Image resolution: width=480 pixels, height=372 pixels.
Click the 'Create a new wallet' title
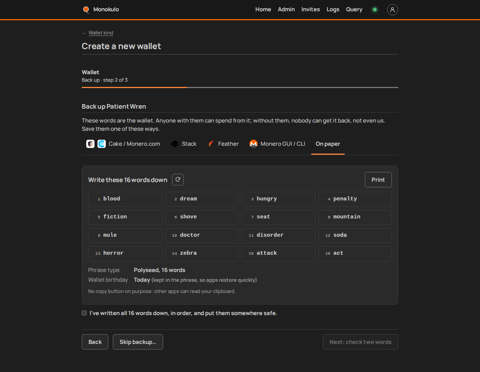pyautogui.click(x=121, y=46)
